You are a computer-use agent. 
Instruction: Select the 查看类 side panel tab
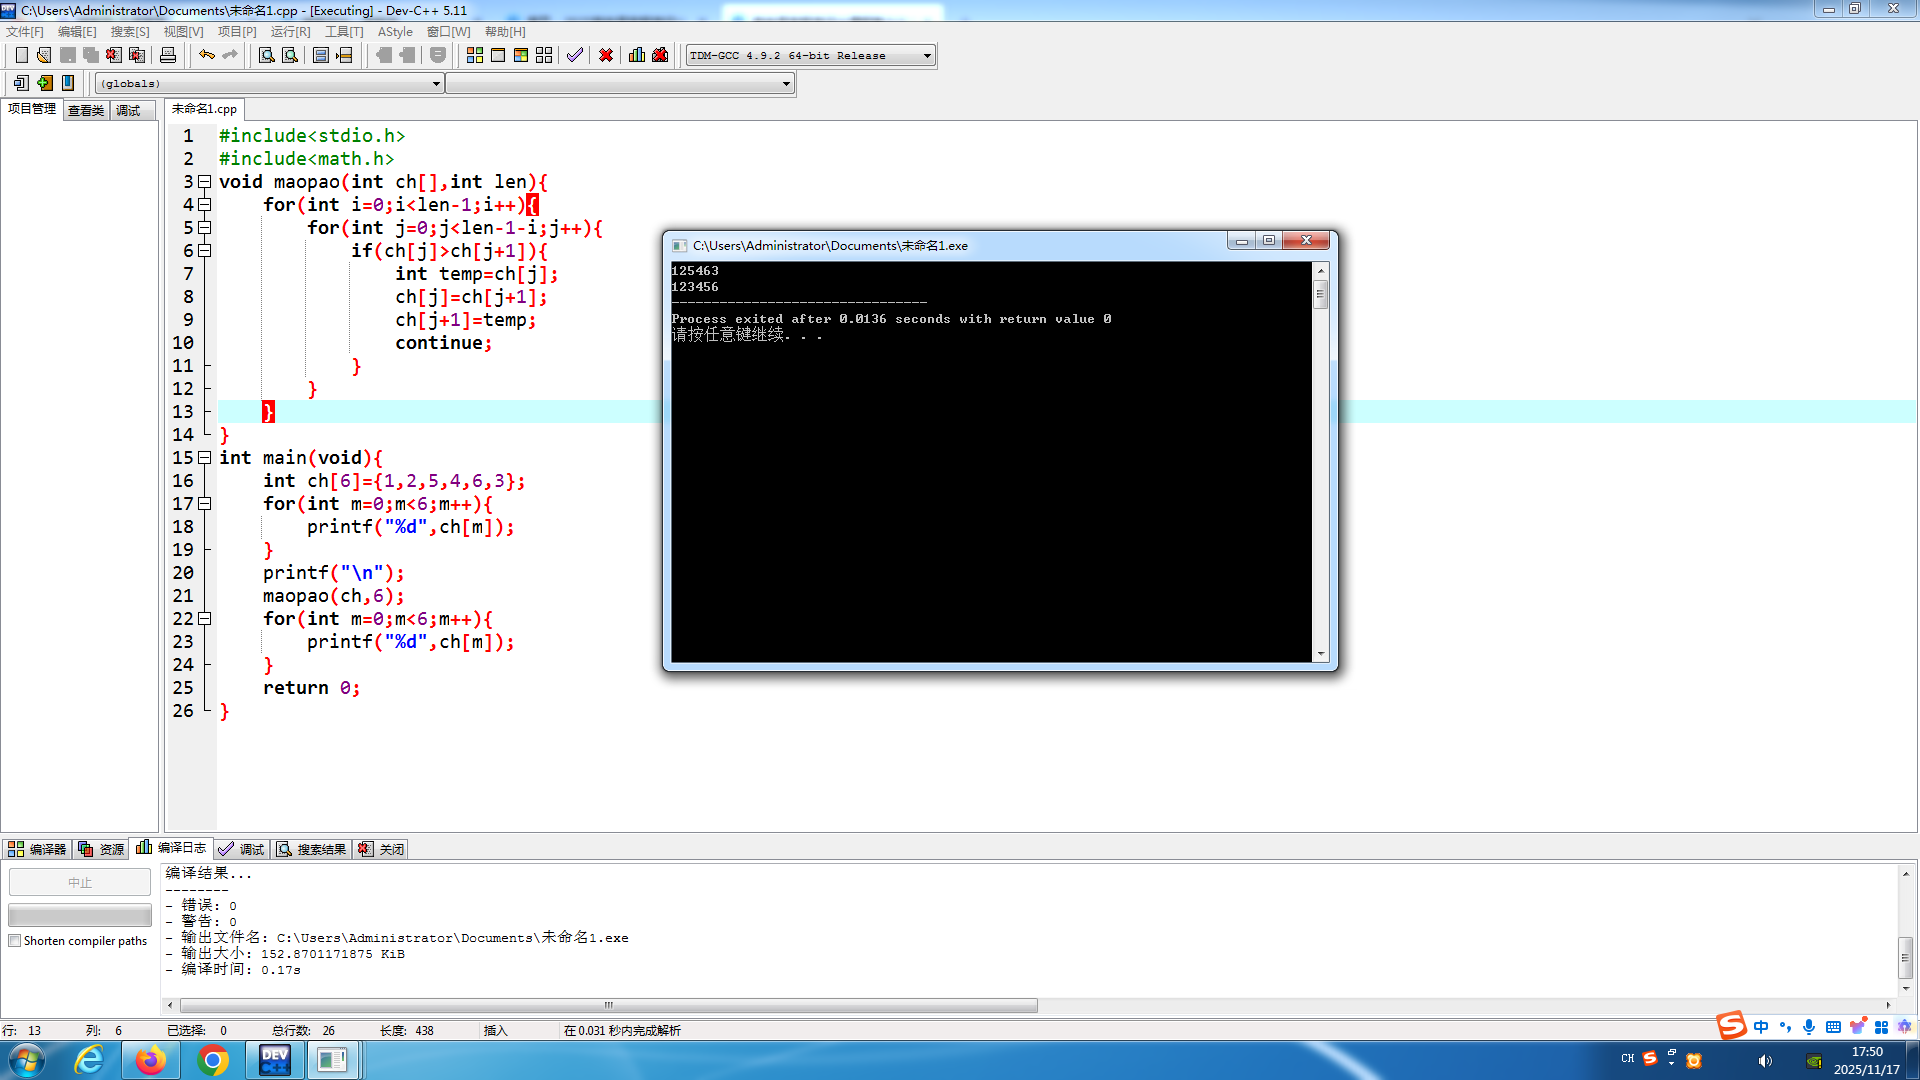(x=86, y=110)
